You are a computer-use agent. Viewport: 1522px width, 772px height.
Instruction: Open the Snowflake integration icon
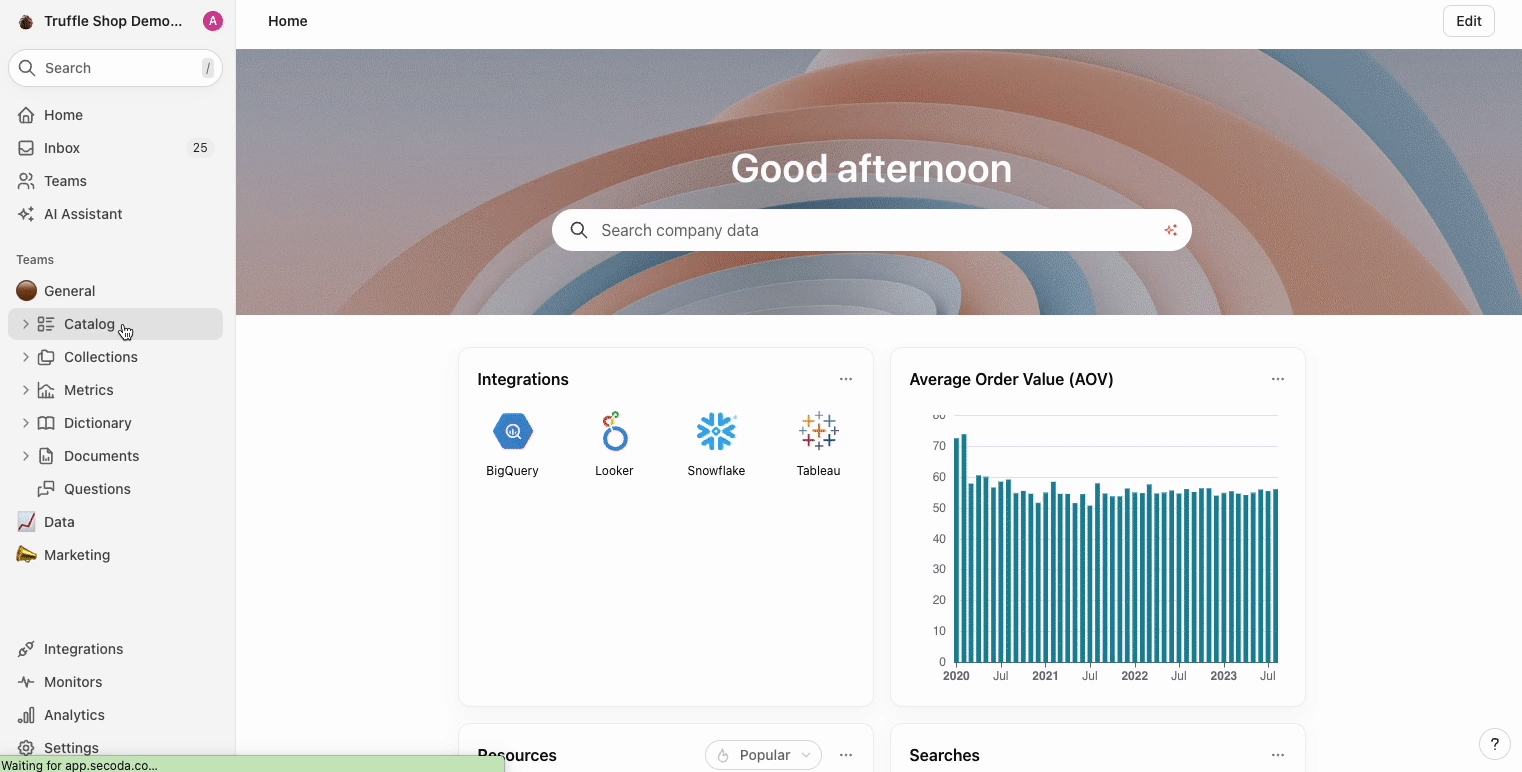(x=716, y=432)
